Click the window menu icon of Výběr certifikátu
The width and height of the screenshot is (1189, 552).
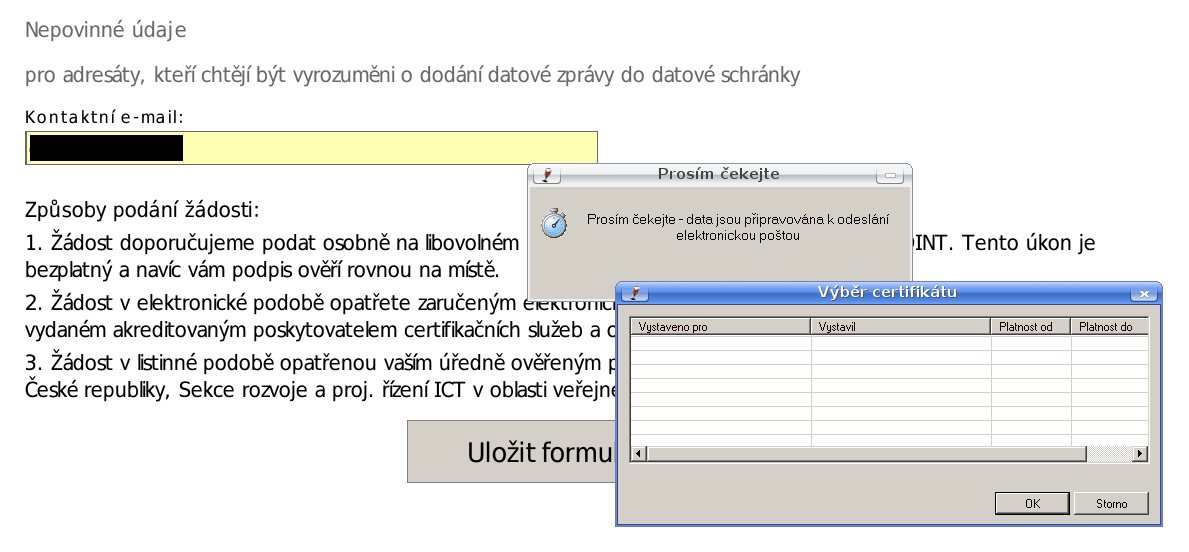click(x=634, y=294)
